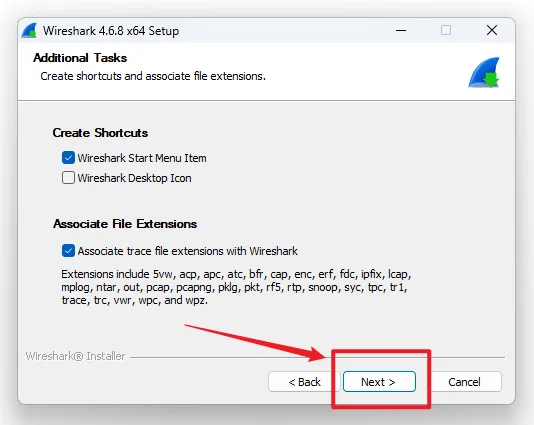Click the 'Wireshark Start Menu Item' label text

point(142,158)
